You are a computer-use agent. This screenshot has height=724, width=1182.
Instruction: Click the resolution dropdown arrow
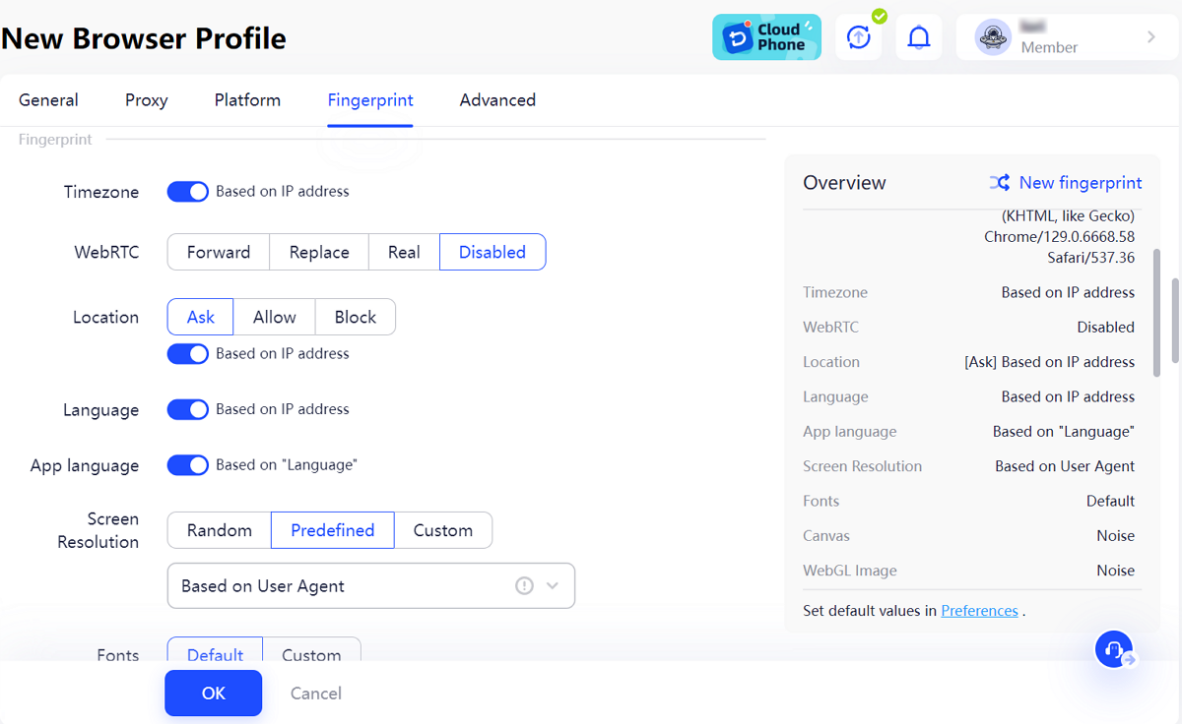click(x=553, y=586)
